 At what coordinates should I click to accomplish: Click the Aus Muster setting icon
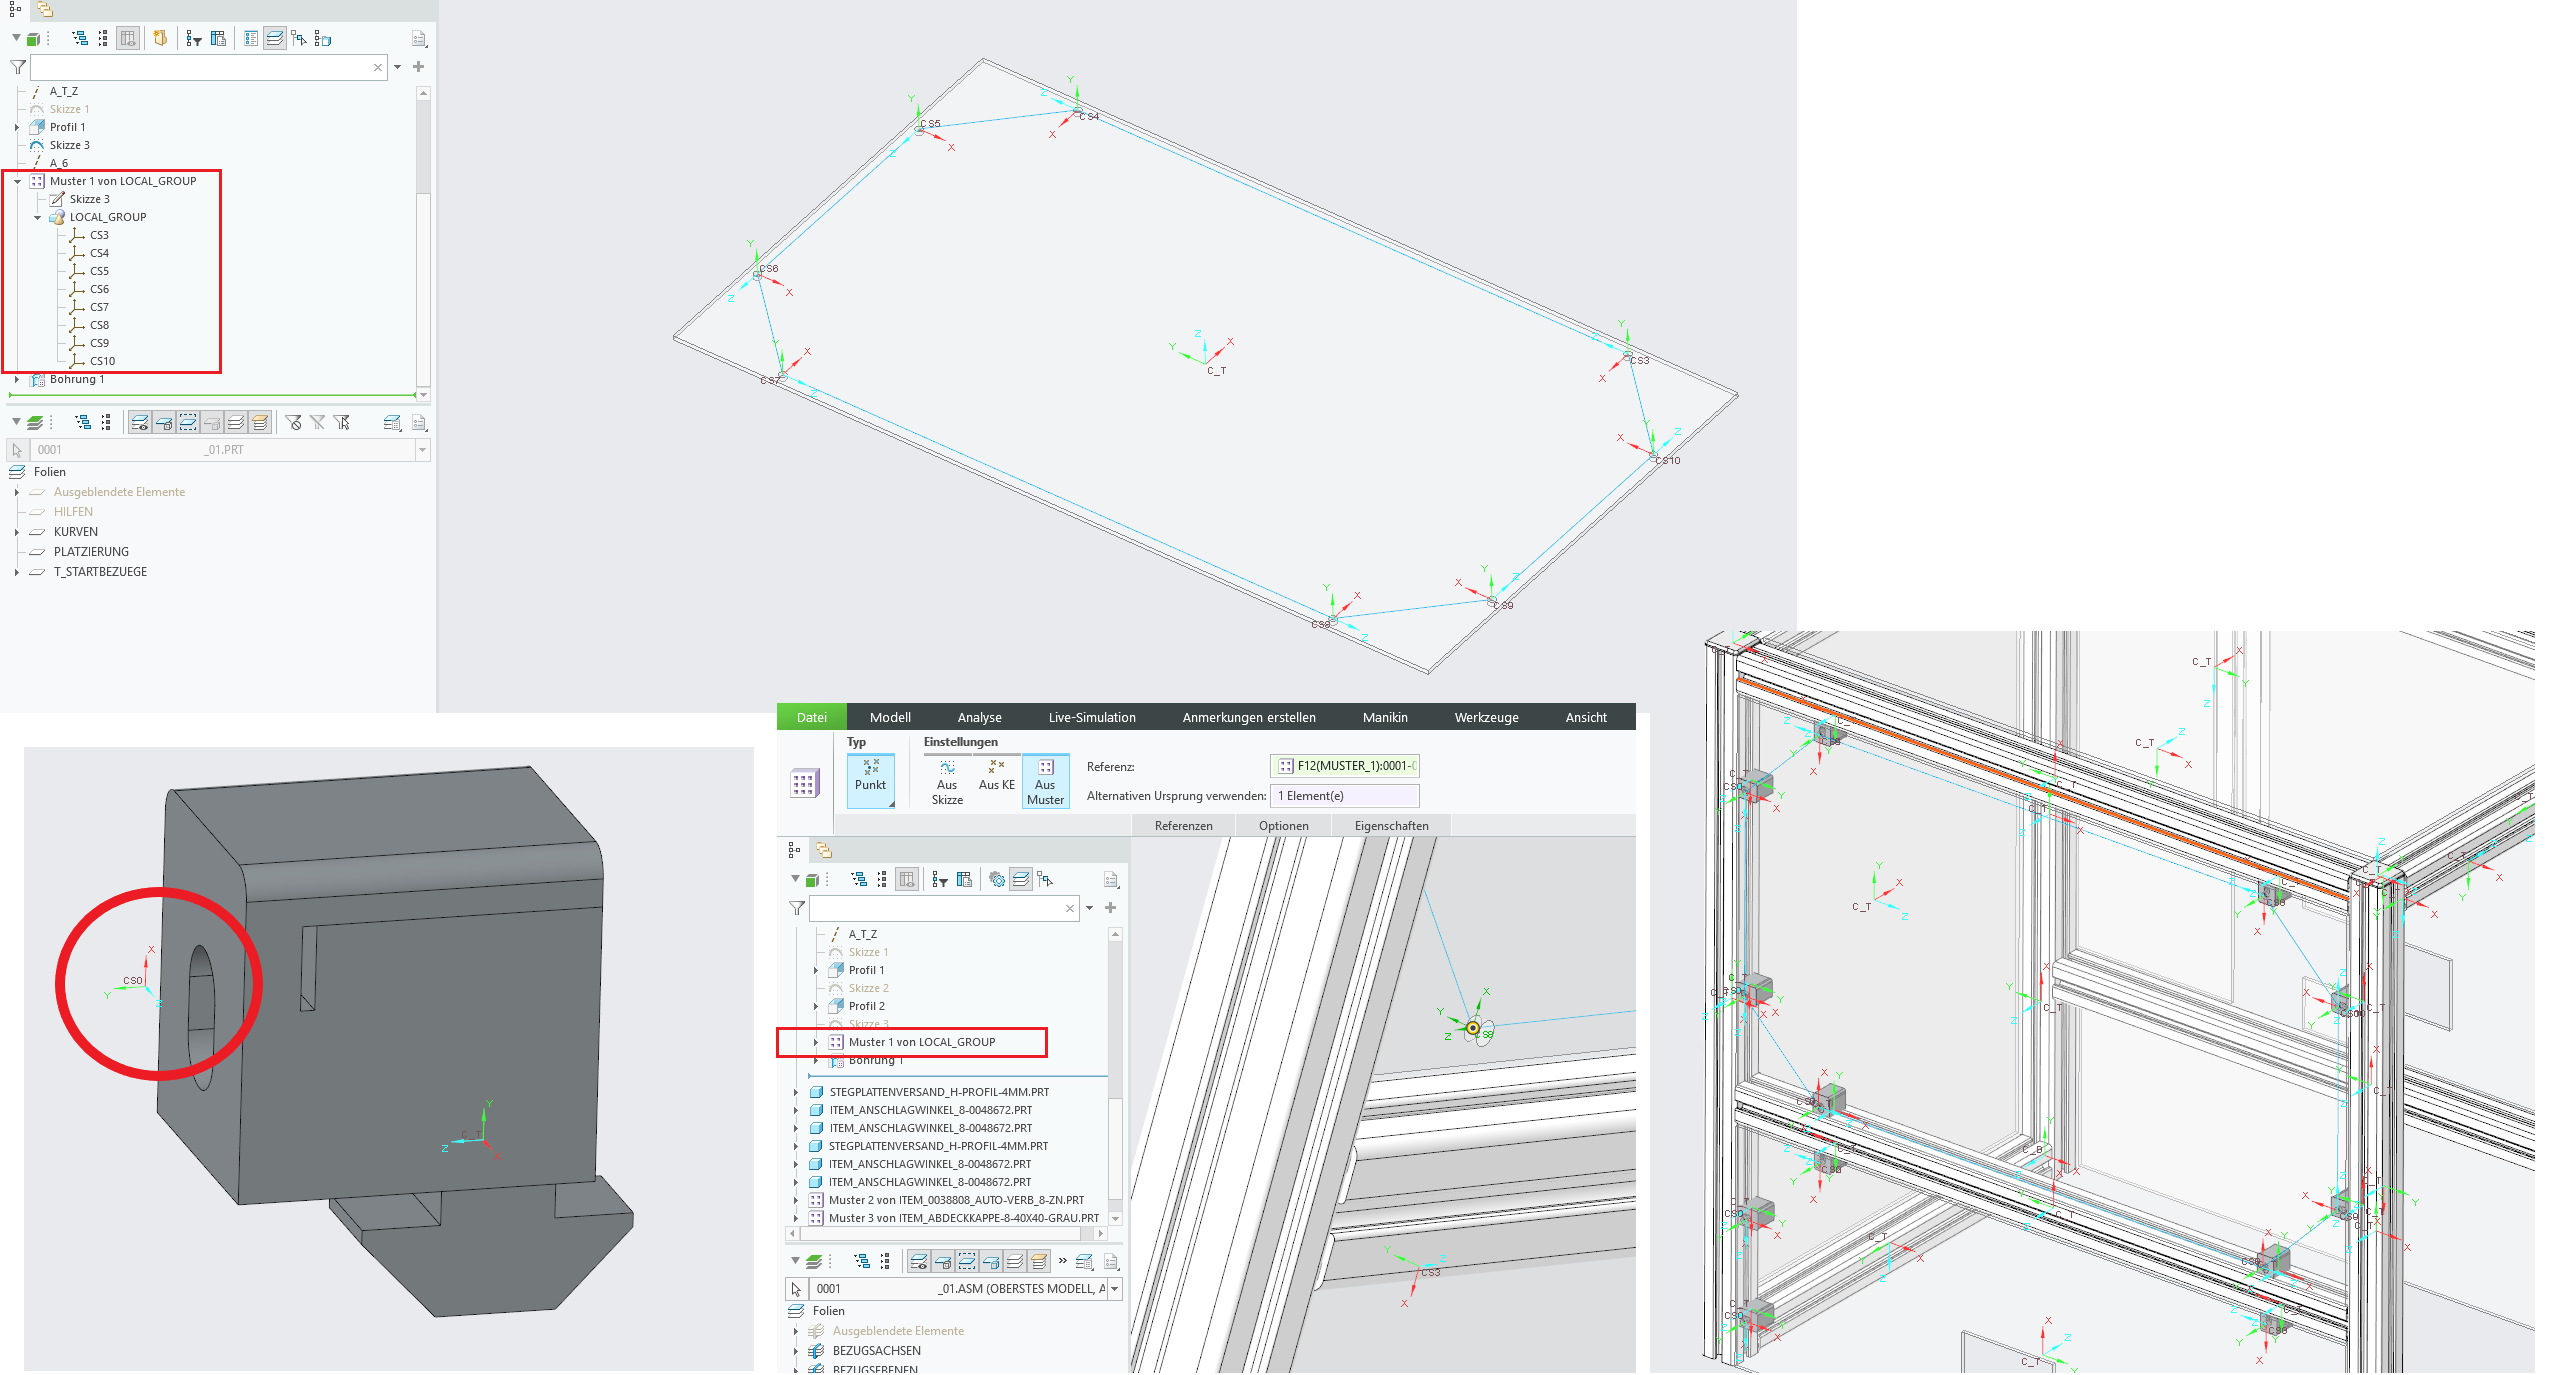pos(1045,768)
